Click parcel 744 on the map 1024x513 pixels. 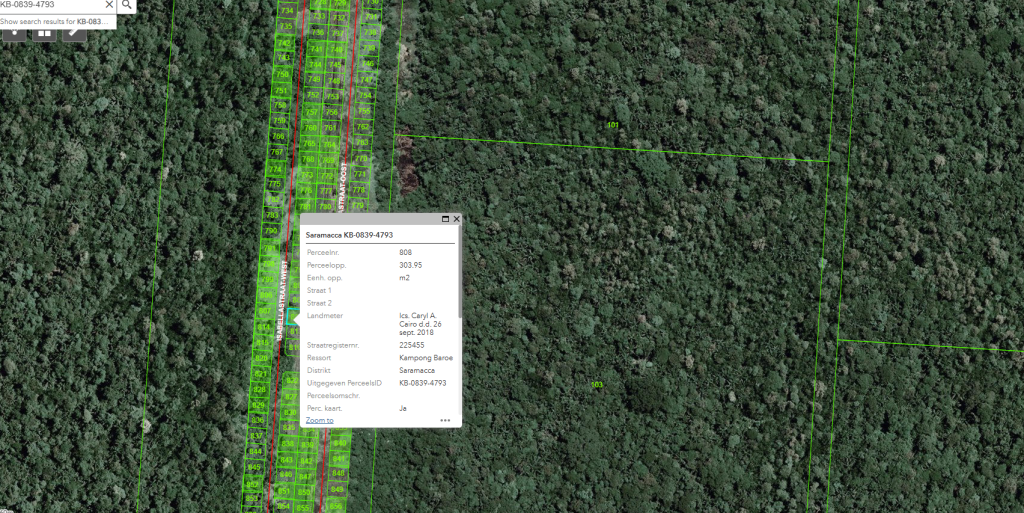click(315, 64)
